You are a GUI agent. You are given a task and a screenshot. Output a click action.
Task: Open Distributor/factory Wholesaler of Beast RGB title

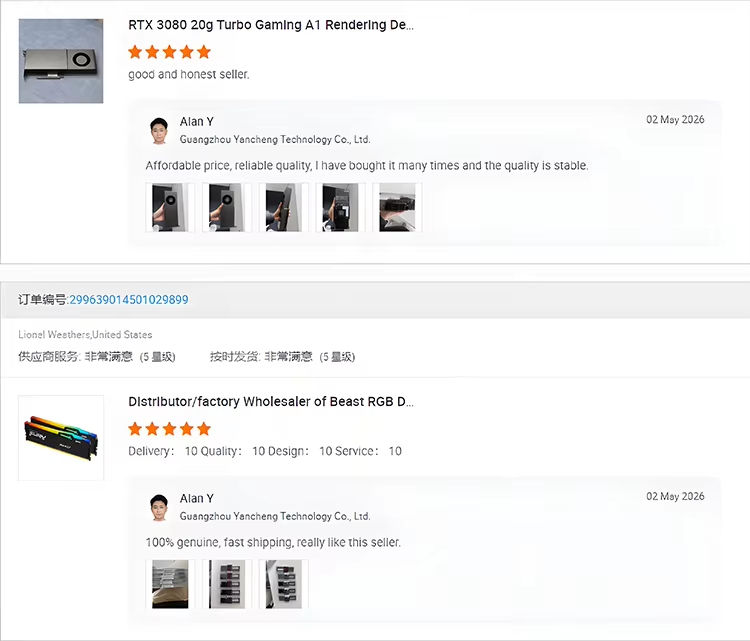(271, 402)
